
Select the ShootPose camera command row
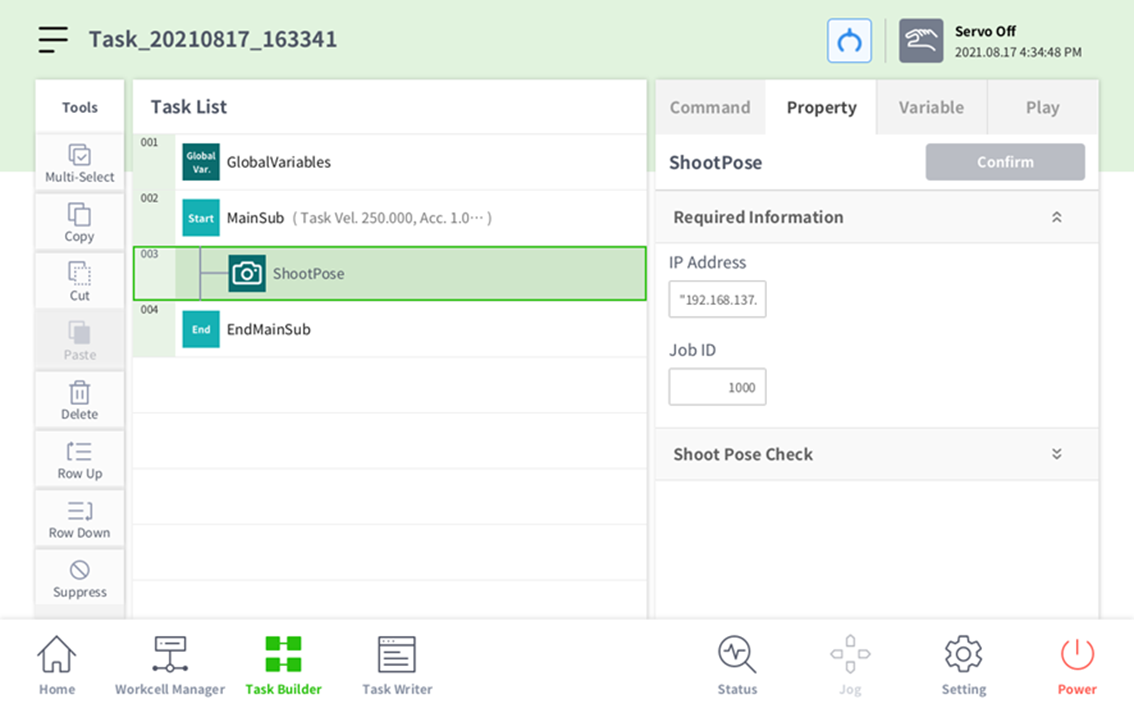390,274
